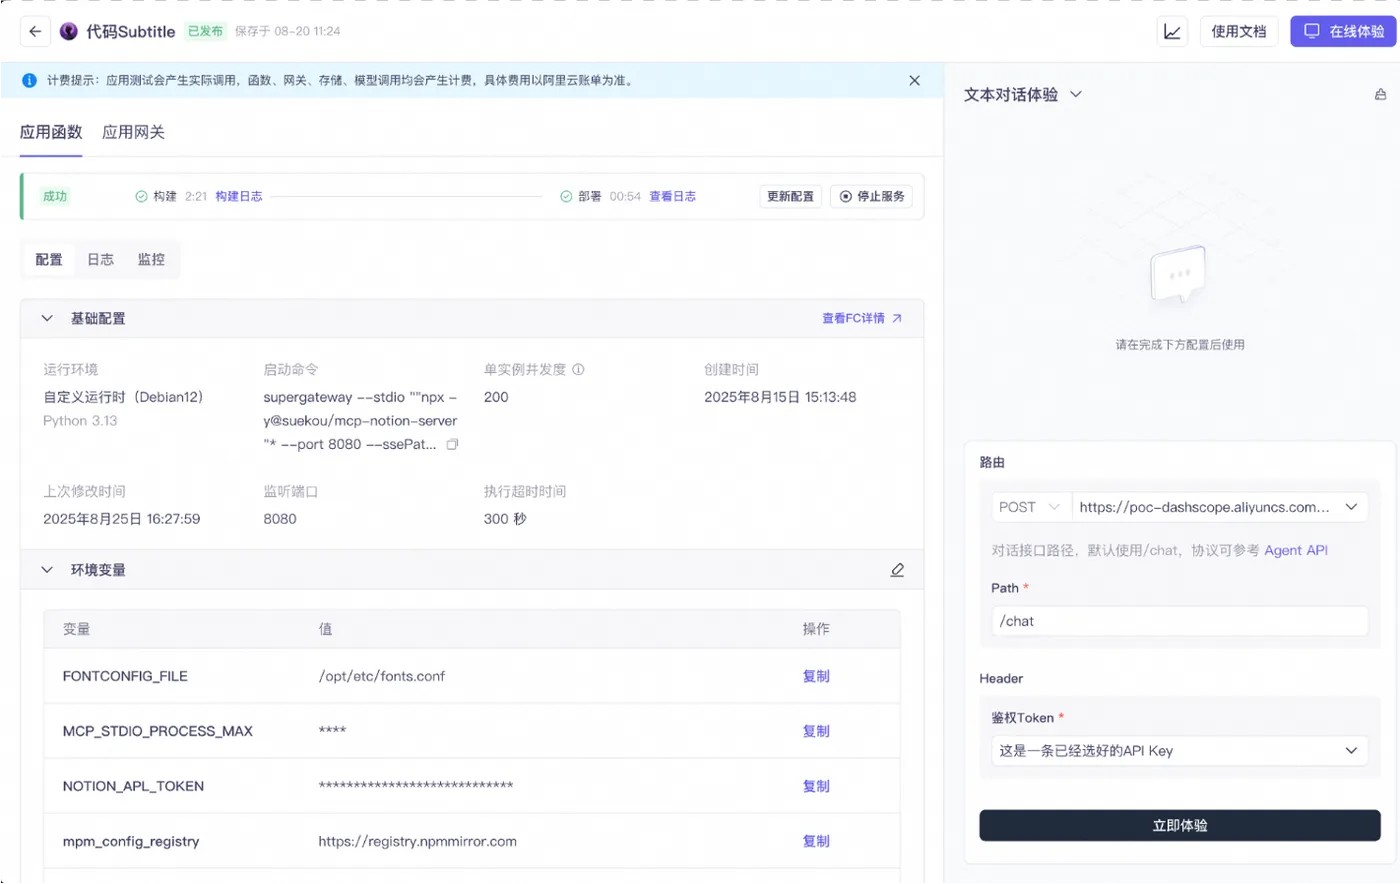Click the mpm_config_registry variable name

[131, 842]
